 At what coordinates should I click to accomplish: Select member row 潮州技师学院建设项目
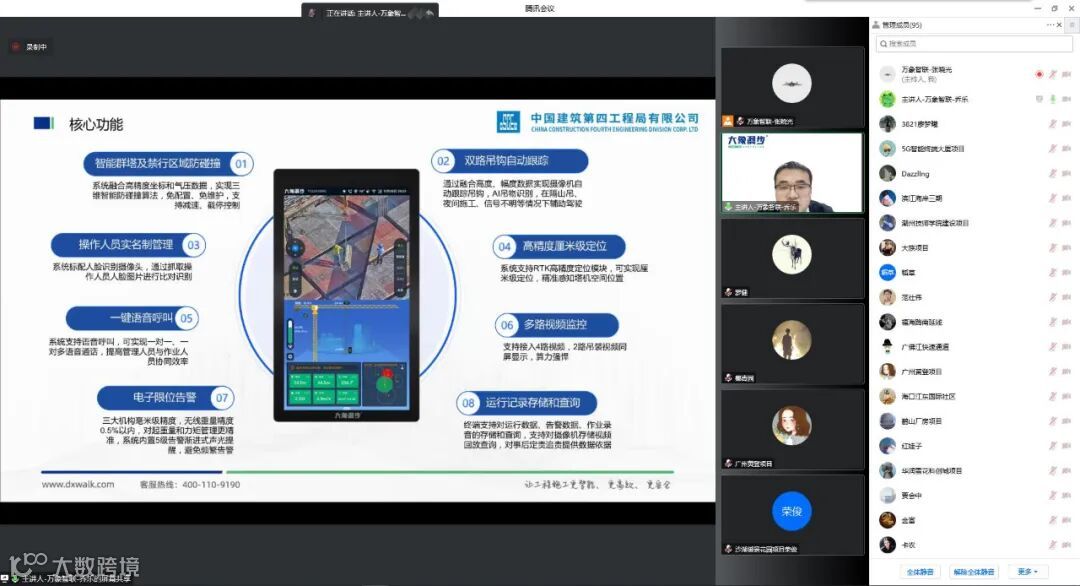pos(974,223)
